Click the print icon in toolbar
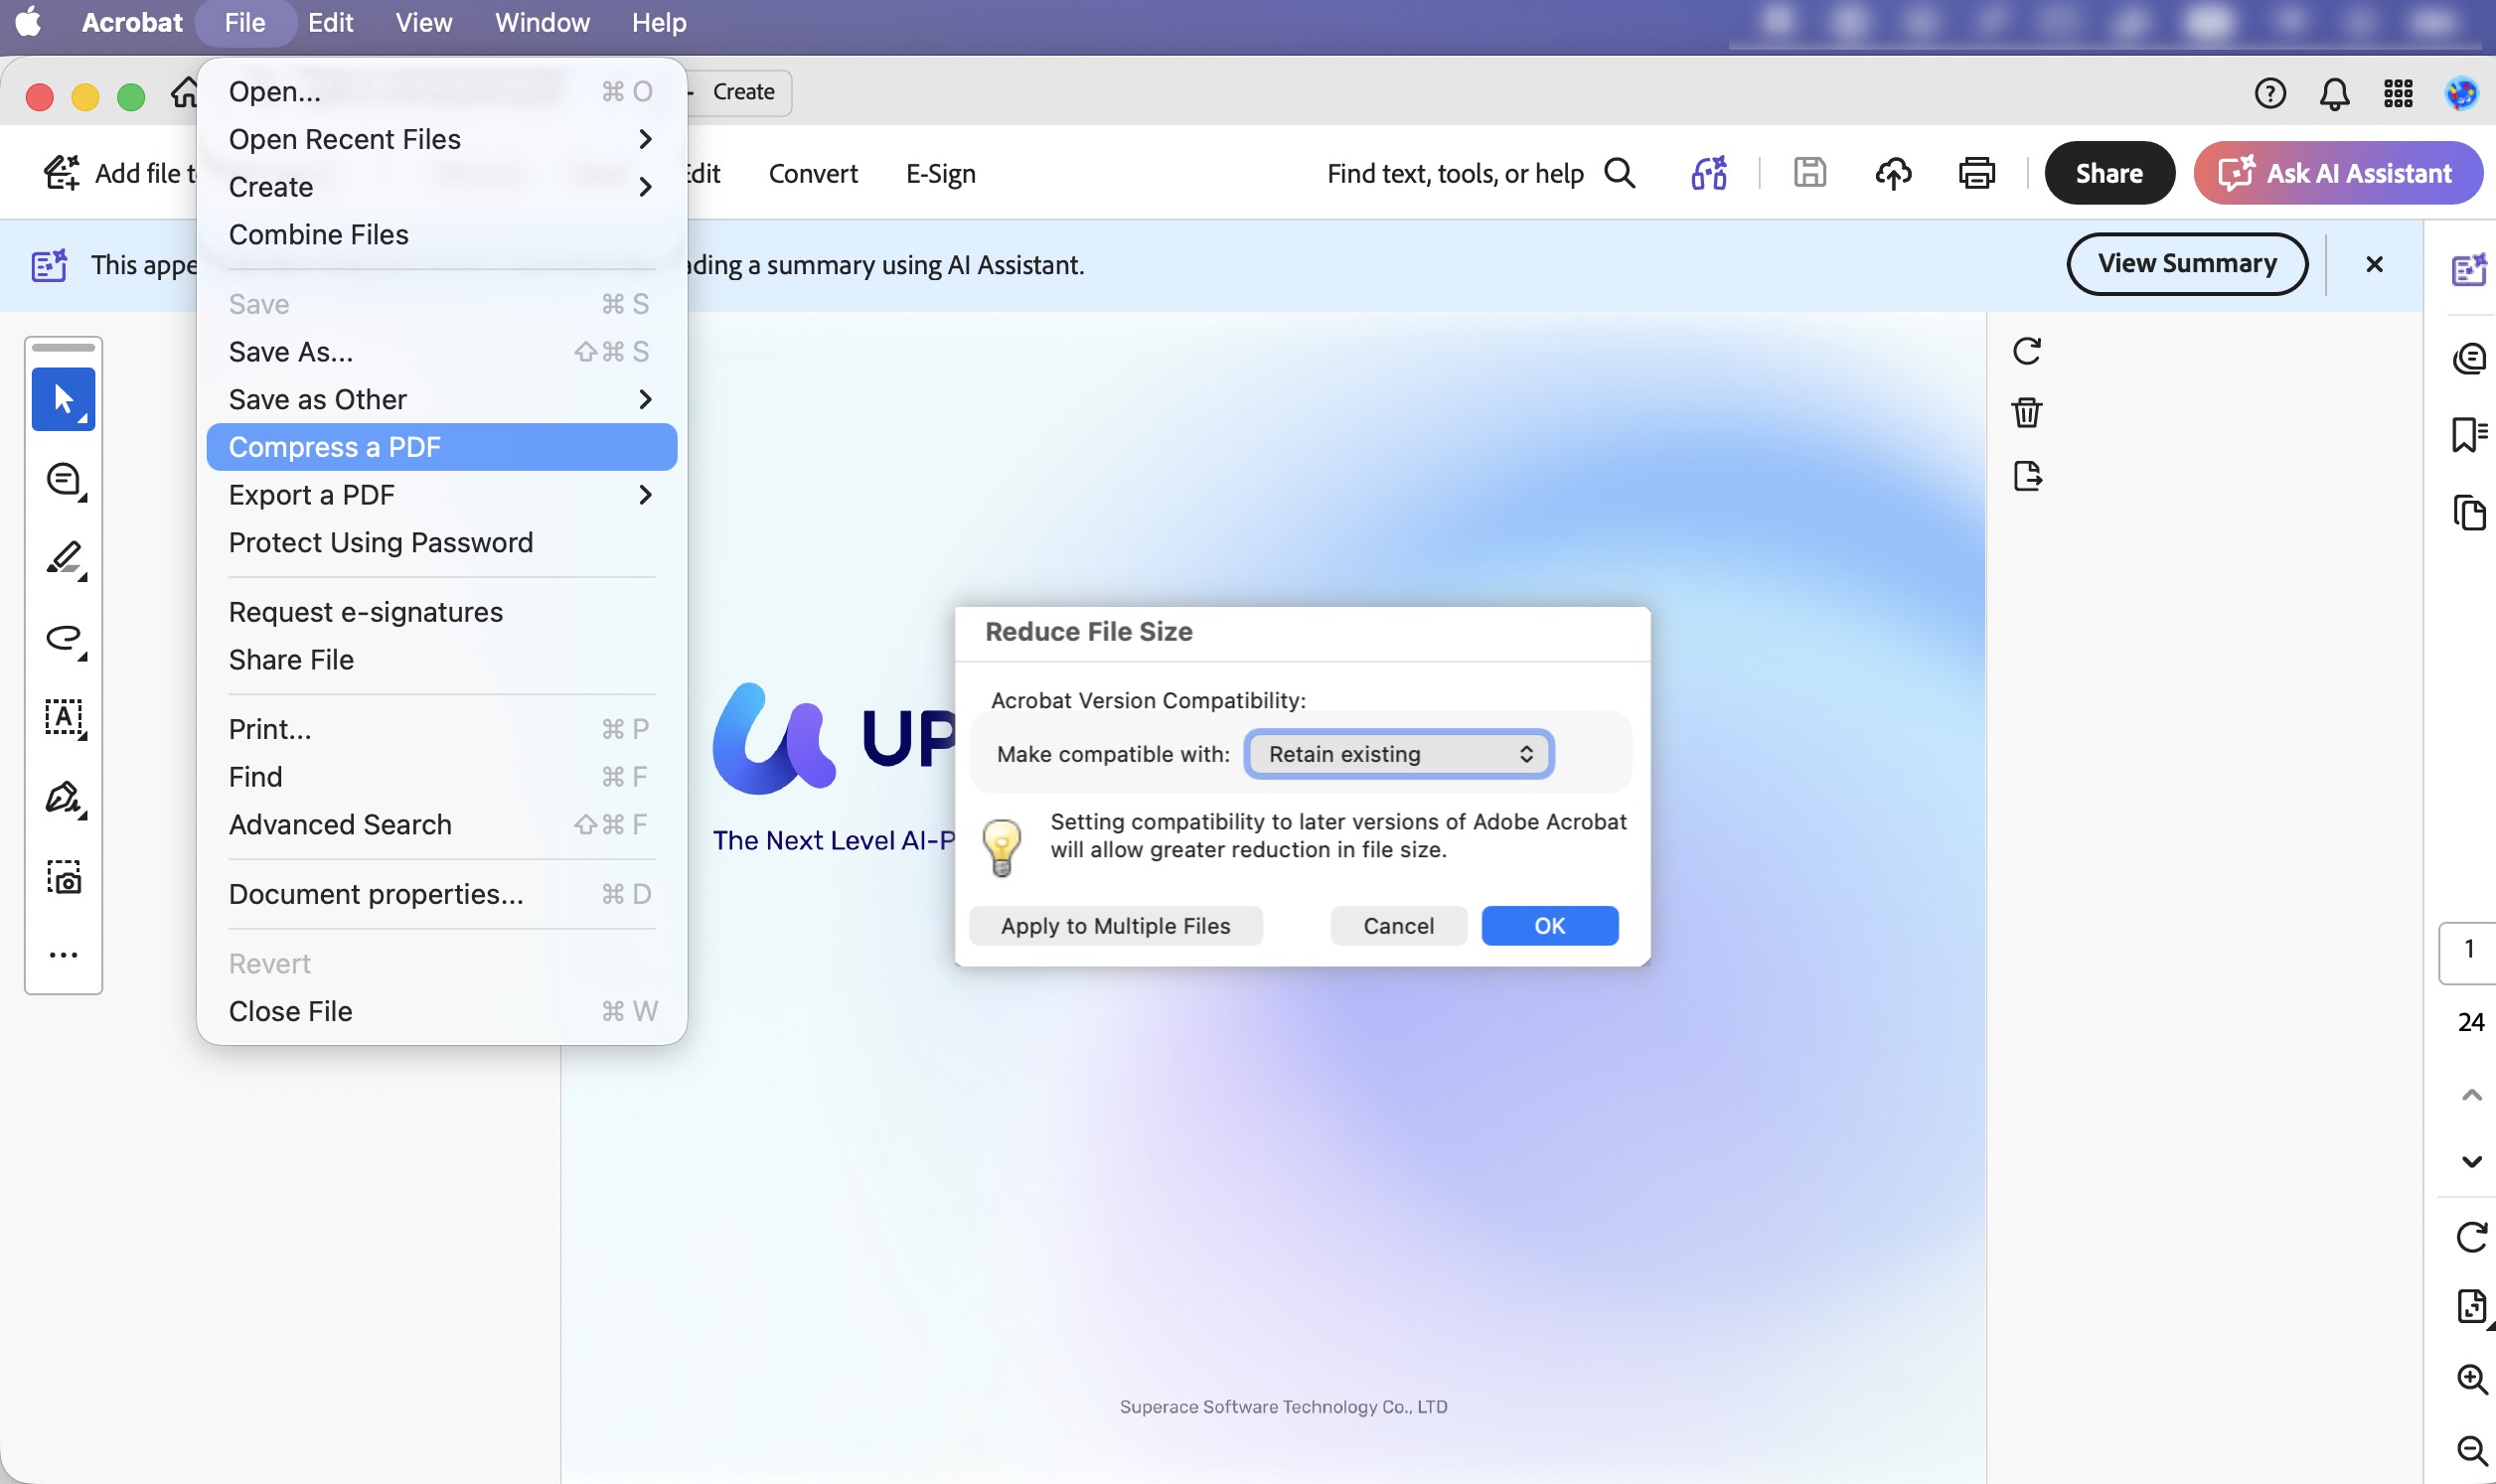2496x1484 pixels. point(1977,173)
